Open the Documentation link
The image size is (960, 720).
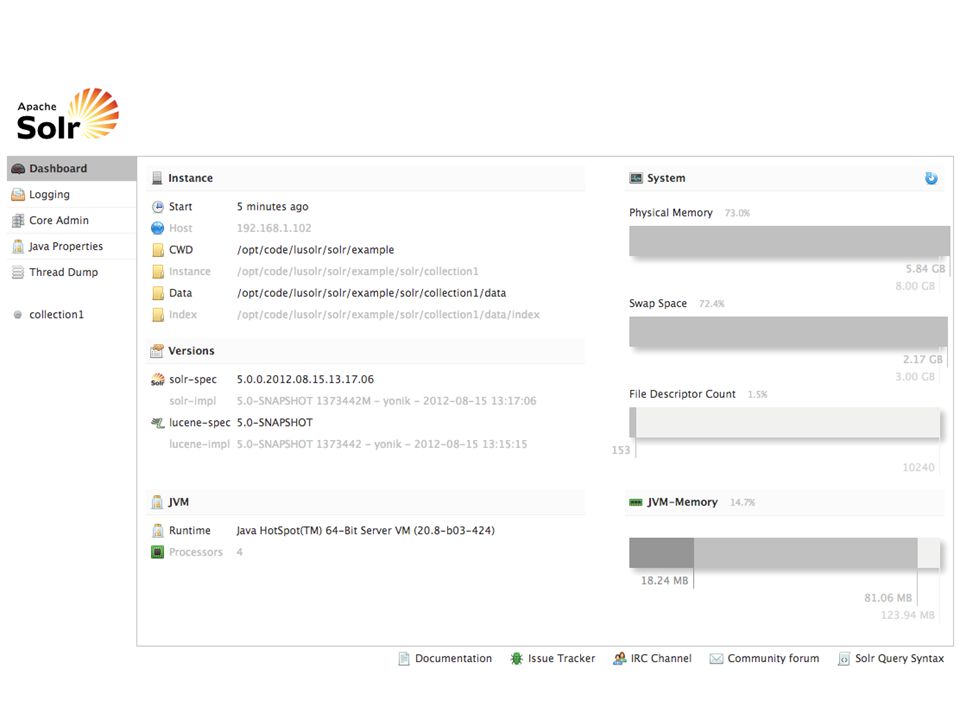click(x=453, y=659)
